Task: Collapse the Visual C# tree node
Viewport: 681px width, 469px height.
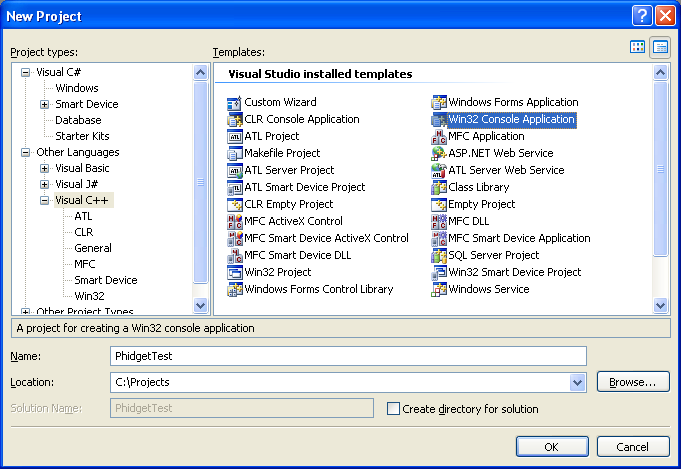Action: point(26,72)
